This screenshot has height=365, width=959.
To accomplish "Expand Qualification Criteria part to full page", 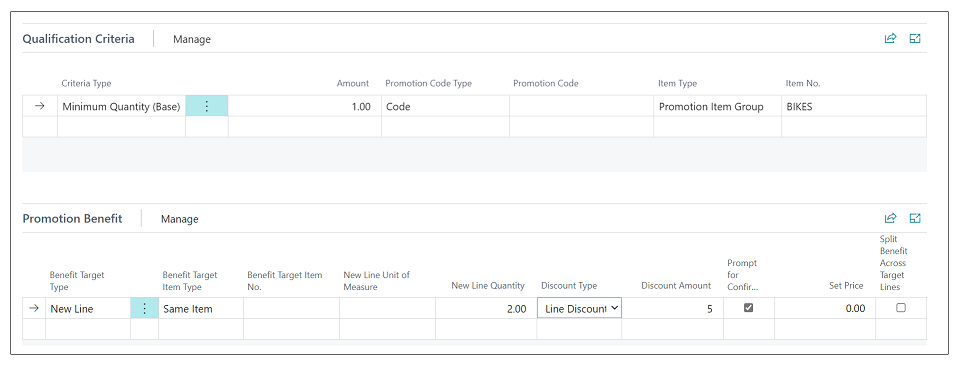I will click(915, 39).
